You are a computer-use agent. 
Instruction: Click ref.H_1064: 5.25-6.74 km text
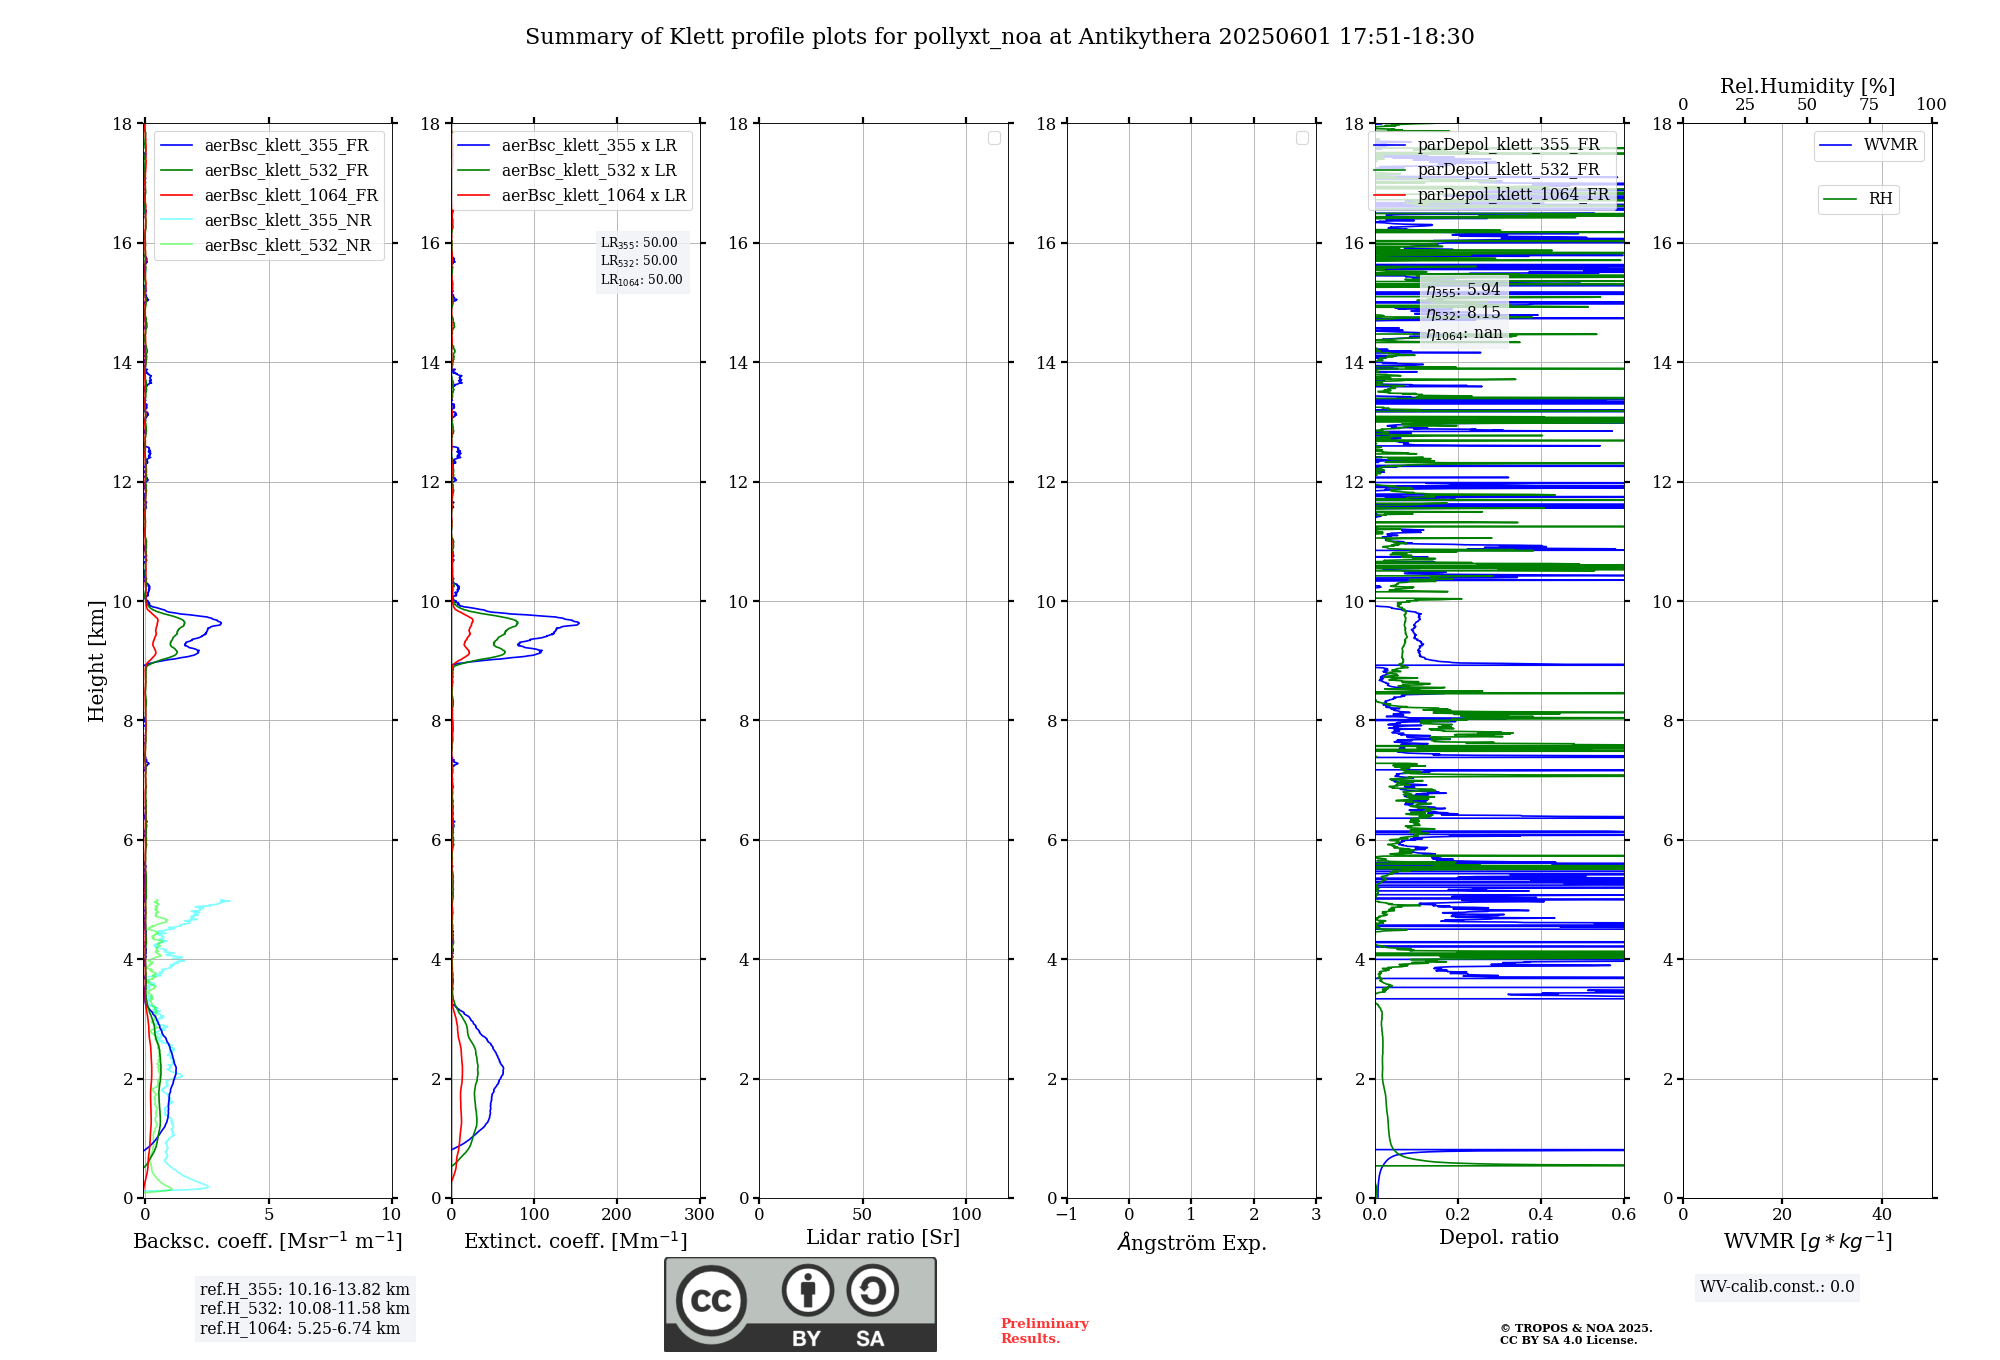[x=300, y=1329]
